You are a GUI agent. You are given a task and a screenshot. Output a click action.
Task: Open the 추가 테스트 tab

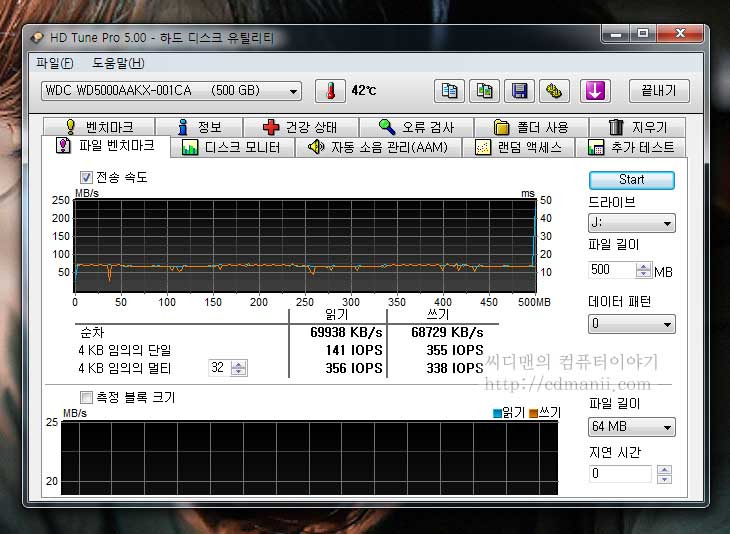(631, 148)
